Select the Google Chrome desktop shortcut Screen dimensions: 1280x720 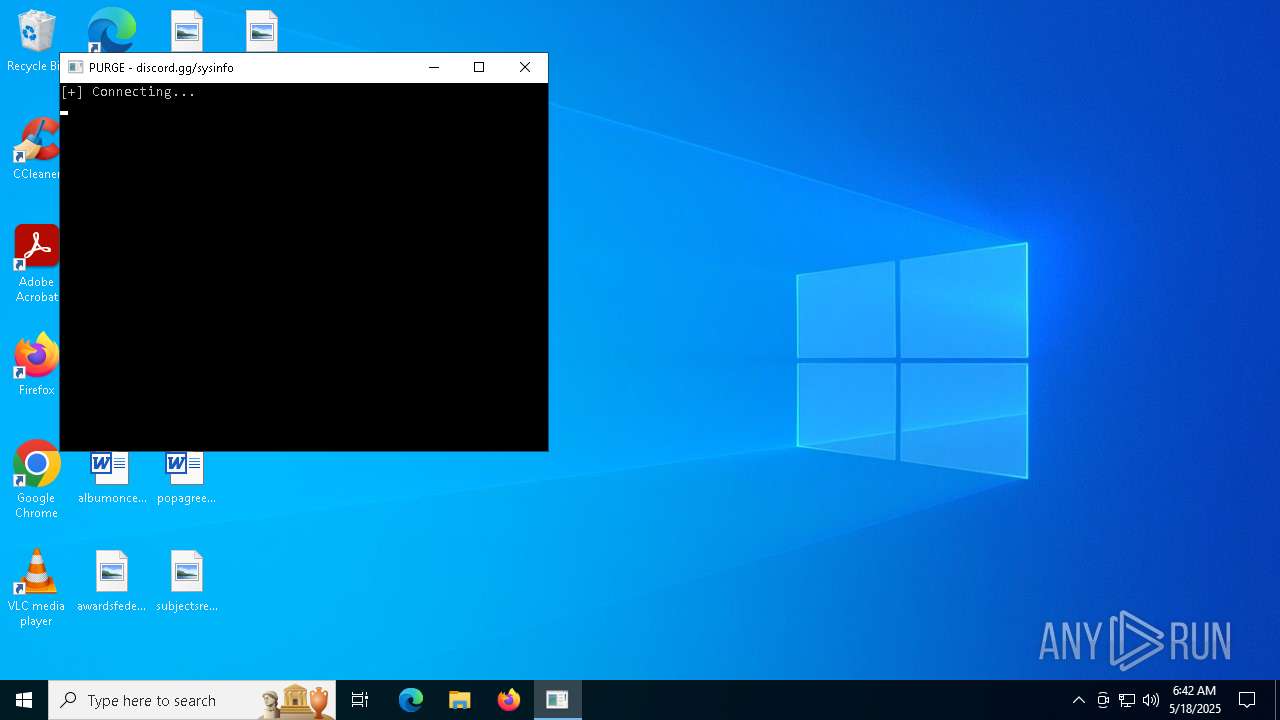pyautogui.click(x=36, y=480)
